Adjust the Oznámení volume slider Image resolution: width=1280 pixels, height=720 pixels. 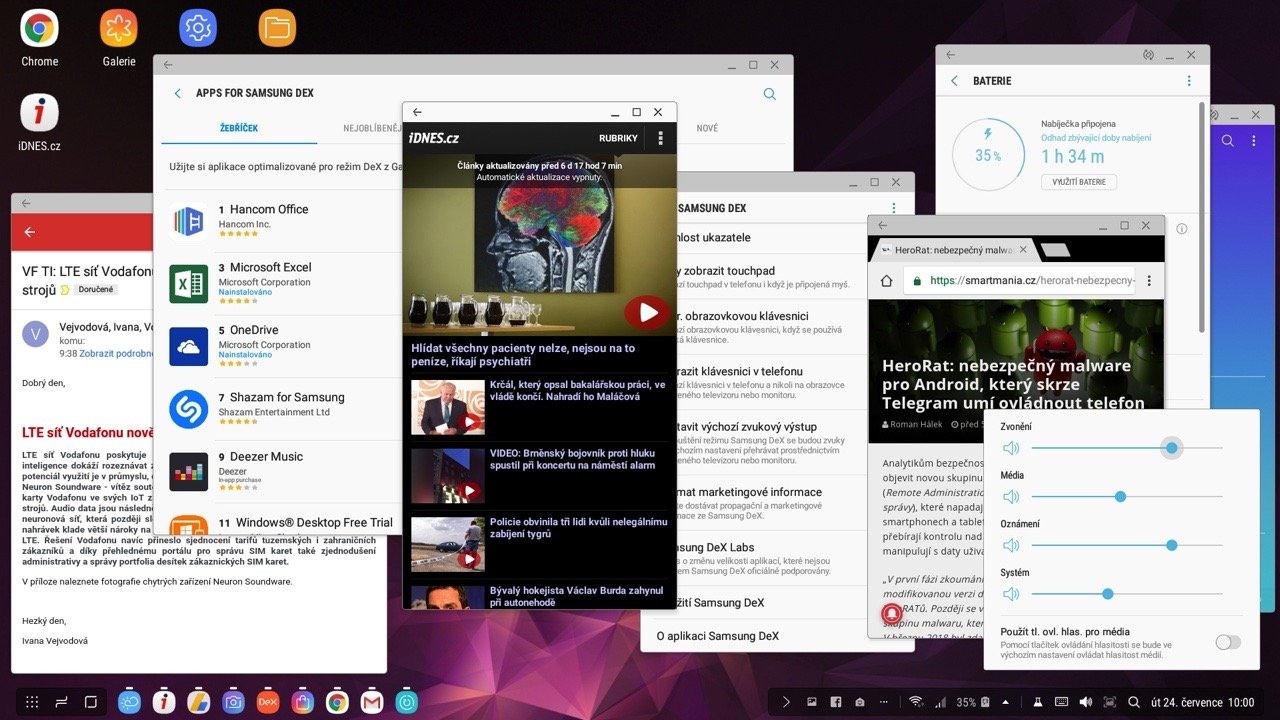pyautogui.click(x=1126, y=545)
